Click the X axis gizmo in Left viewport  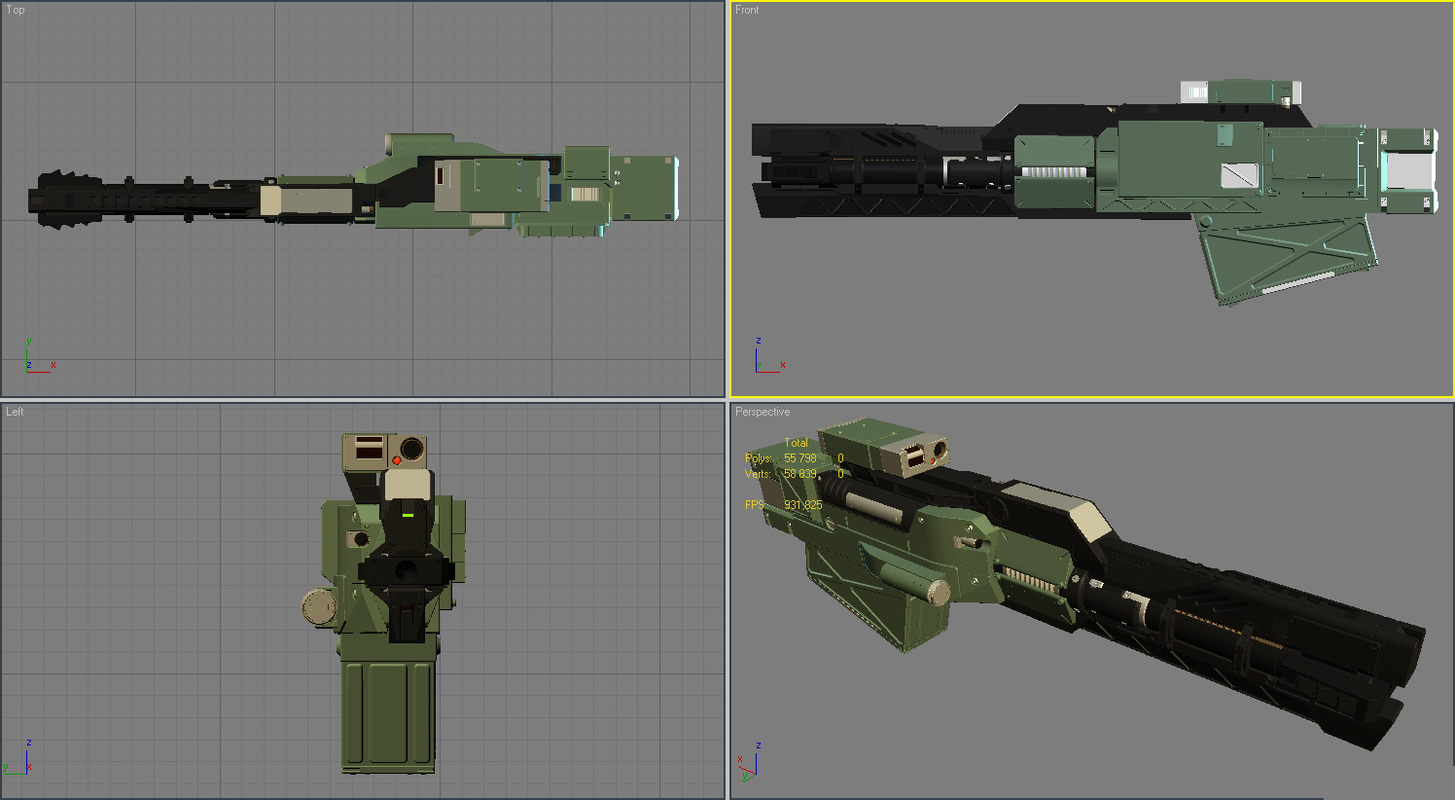pos(28,768)
